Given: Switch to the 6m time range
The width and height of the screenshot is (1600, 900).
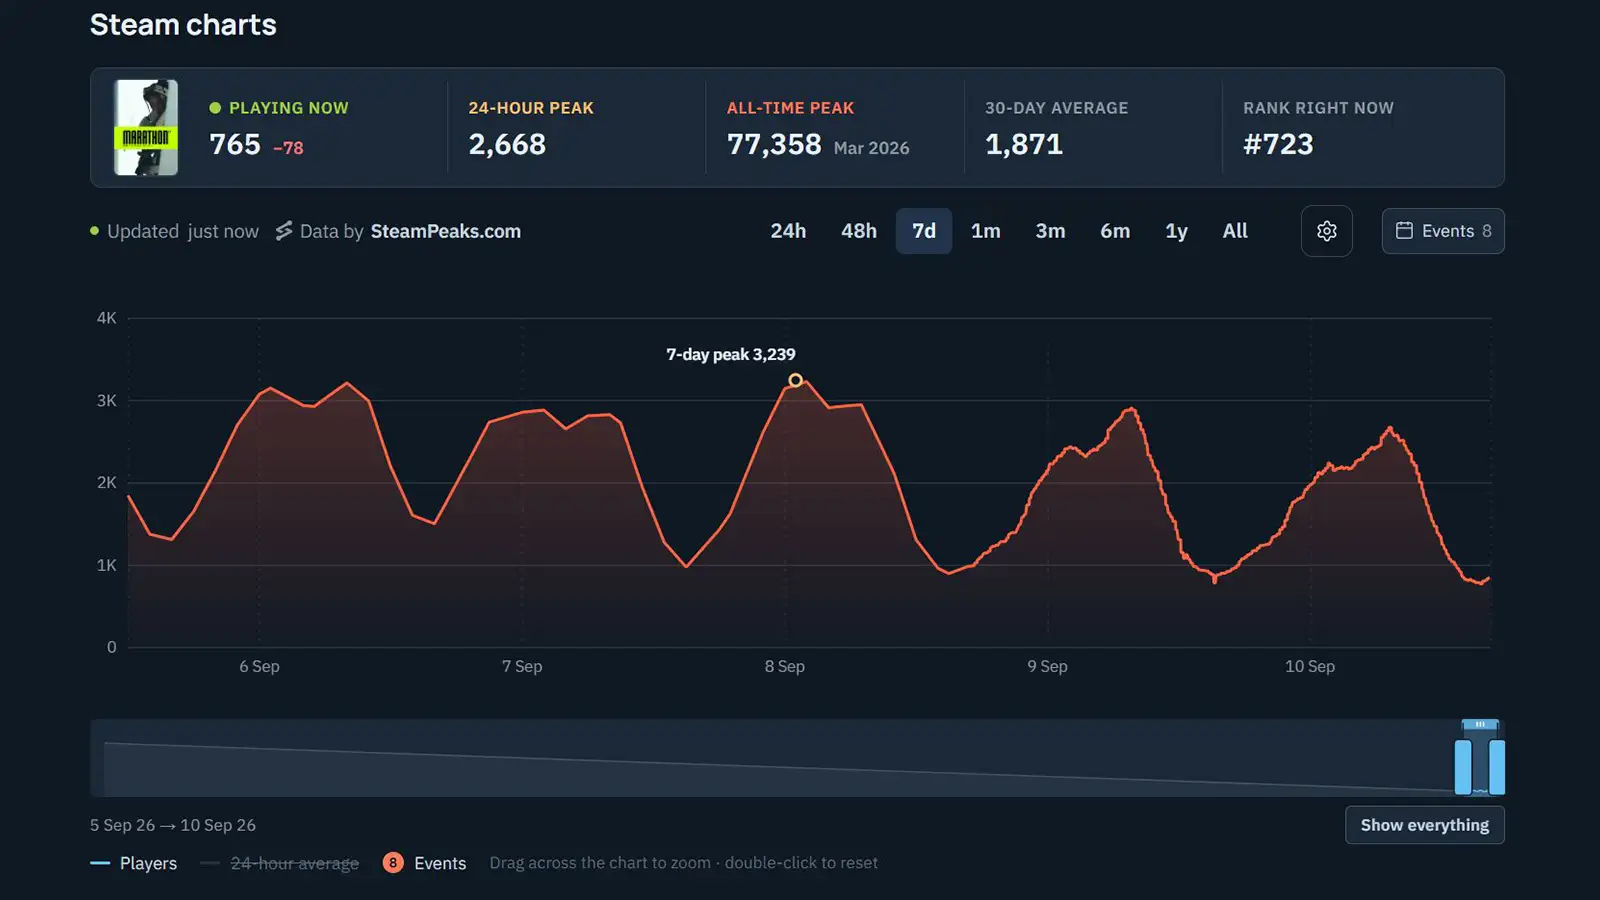Looking at the screenshot, I should (x=1115, y=231).
